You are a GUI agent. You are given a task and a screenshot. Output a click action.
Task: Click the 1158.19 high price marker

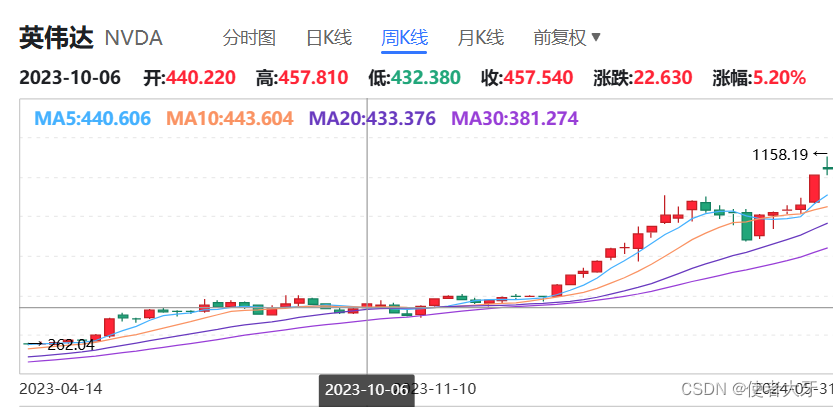pos(780,155)
